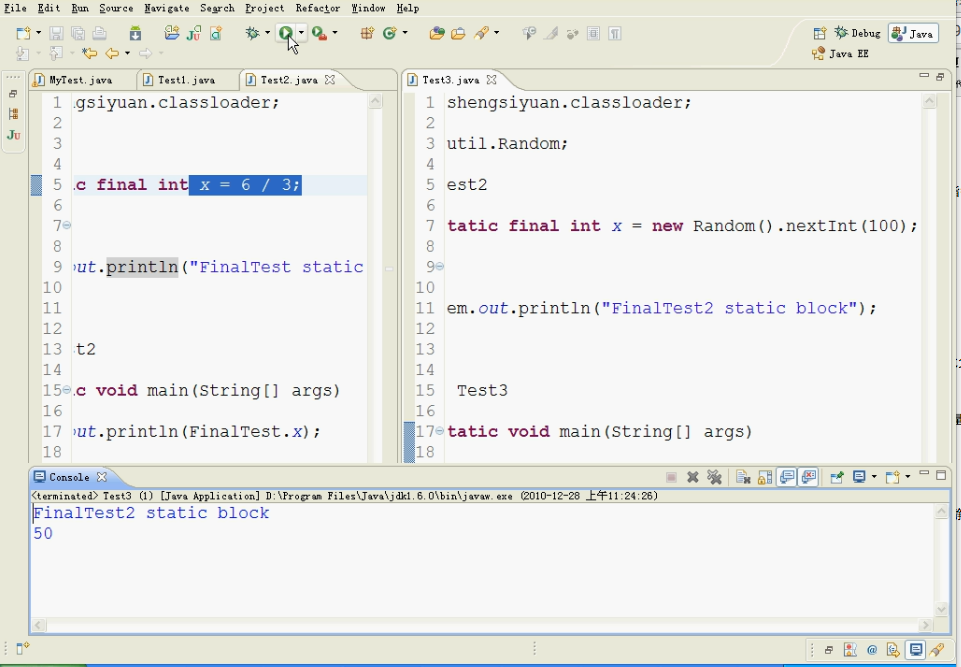
Task: Toggle show console when standard error changes
Action: pyautogui.click(x=808, y=477)
